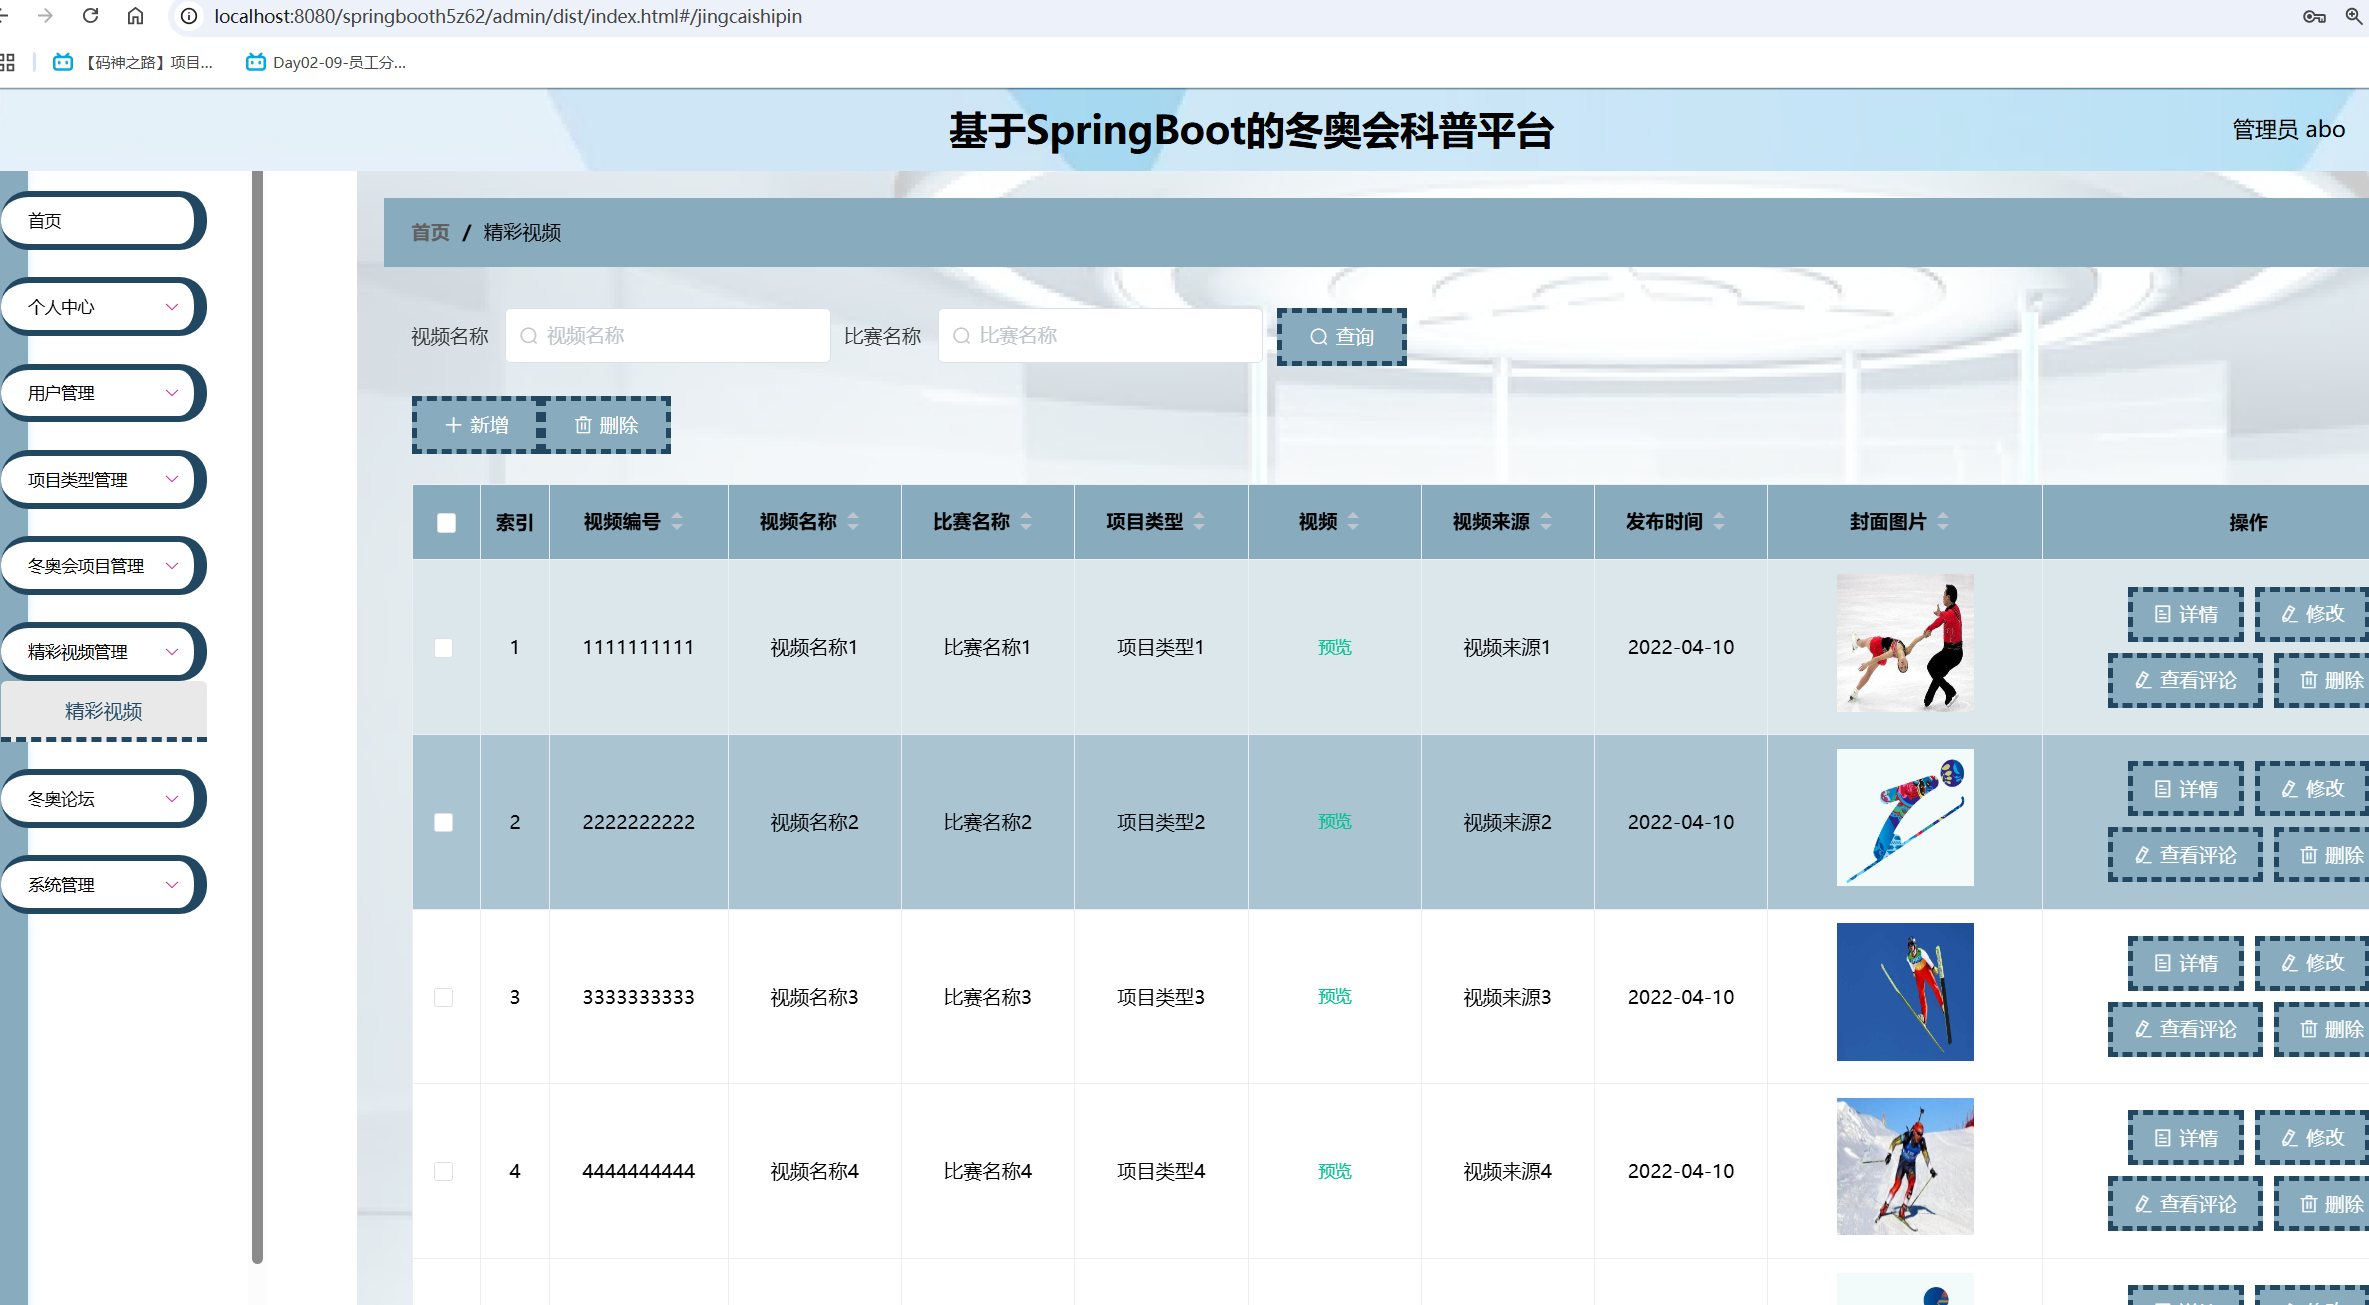Preview video via 预览 link in row 4
Viewport: 2369px width, 1305px height.
(x=1334, y=1171)
